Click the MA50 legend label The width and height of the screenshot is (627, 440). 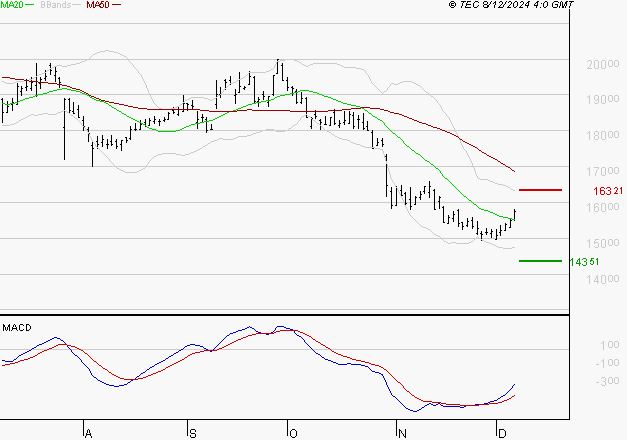[x=98, y=5]
